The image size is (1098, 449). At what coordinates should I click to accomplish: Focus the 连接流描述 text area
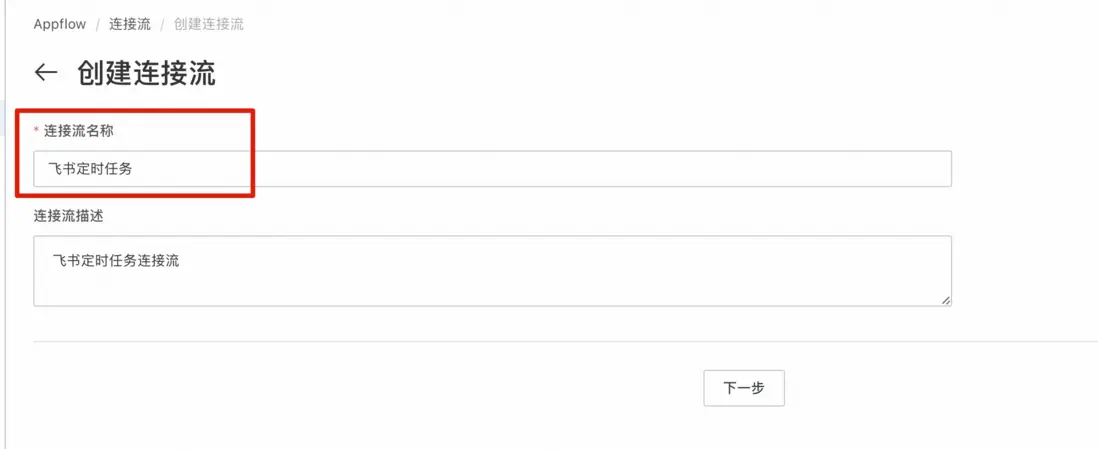pyautogui.click(x=492, y=270)
